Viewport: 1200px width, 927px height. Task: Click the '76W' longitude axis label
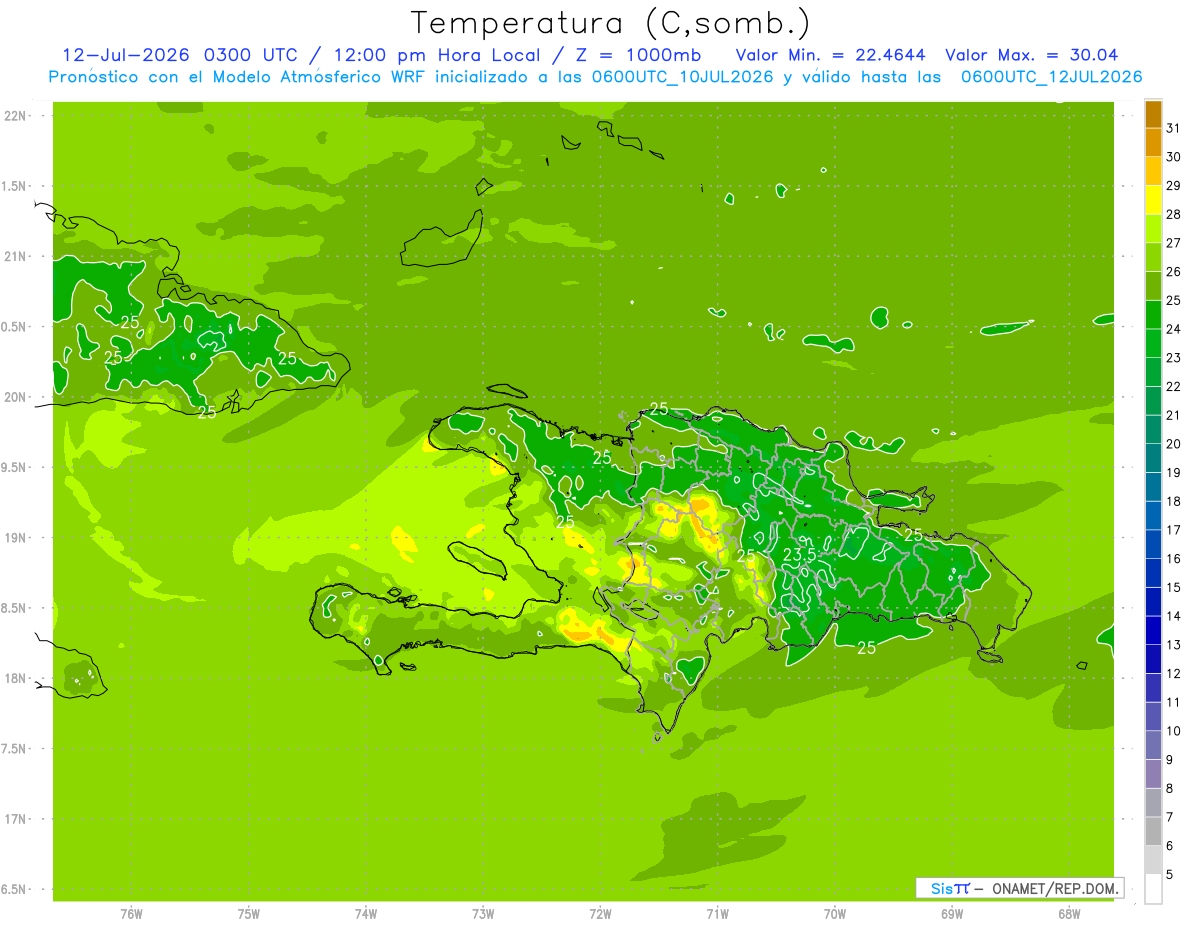[x=131, y=914]
